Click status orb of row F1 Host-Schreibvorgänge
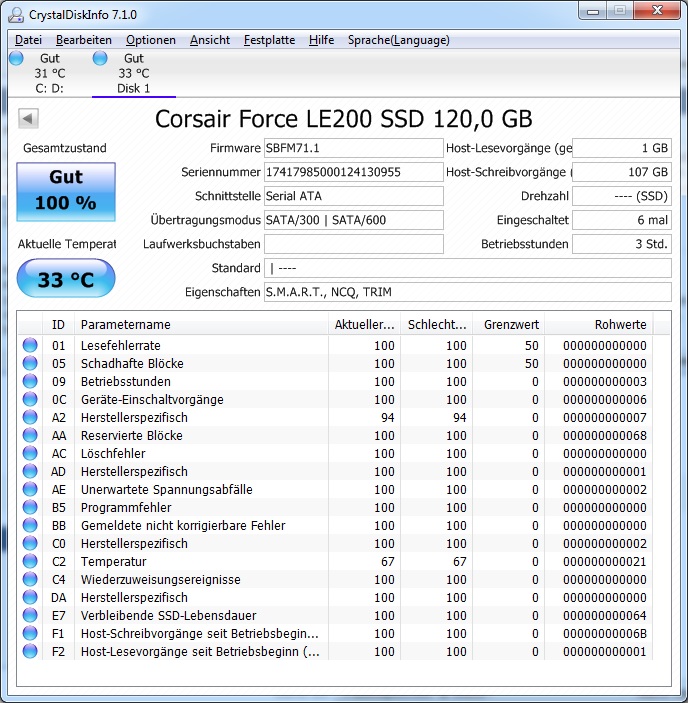 (x=30, y=633)
